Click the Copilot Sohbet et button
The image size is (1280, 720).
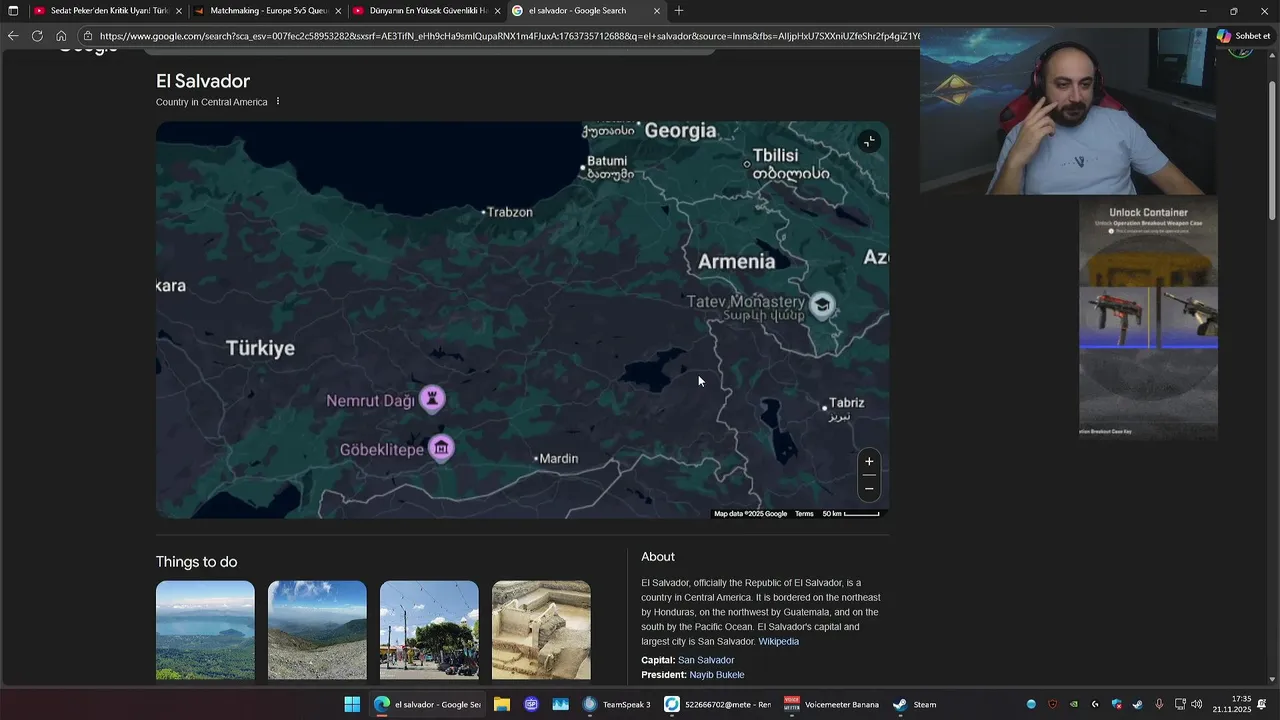point(1244,36)
